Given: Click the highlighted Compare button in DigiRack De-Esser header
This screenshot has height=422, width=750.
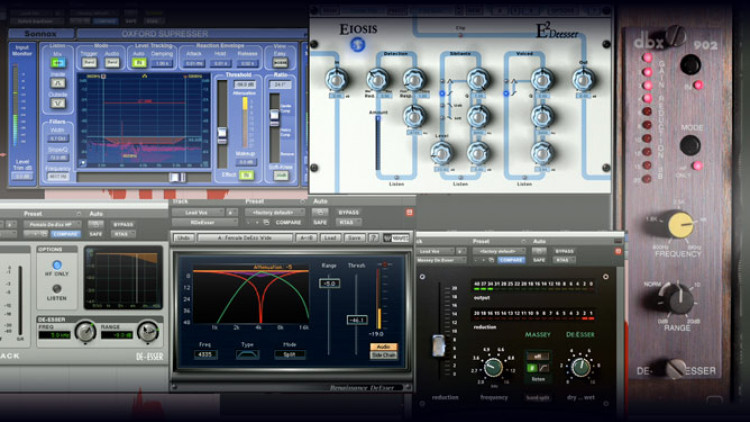Looking at the screenshot, I should coord(66,234).
